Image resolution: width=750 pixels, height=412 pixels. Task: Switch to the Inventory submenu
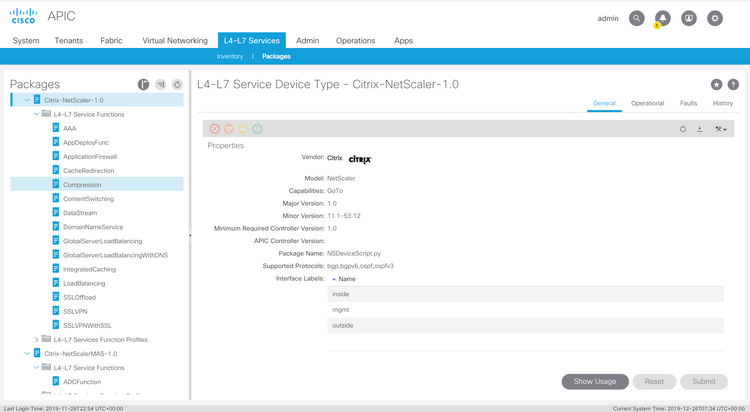(x=230, y=56)
